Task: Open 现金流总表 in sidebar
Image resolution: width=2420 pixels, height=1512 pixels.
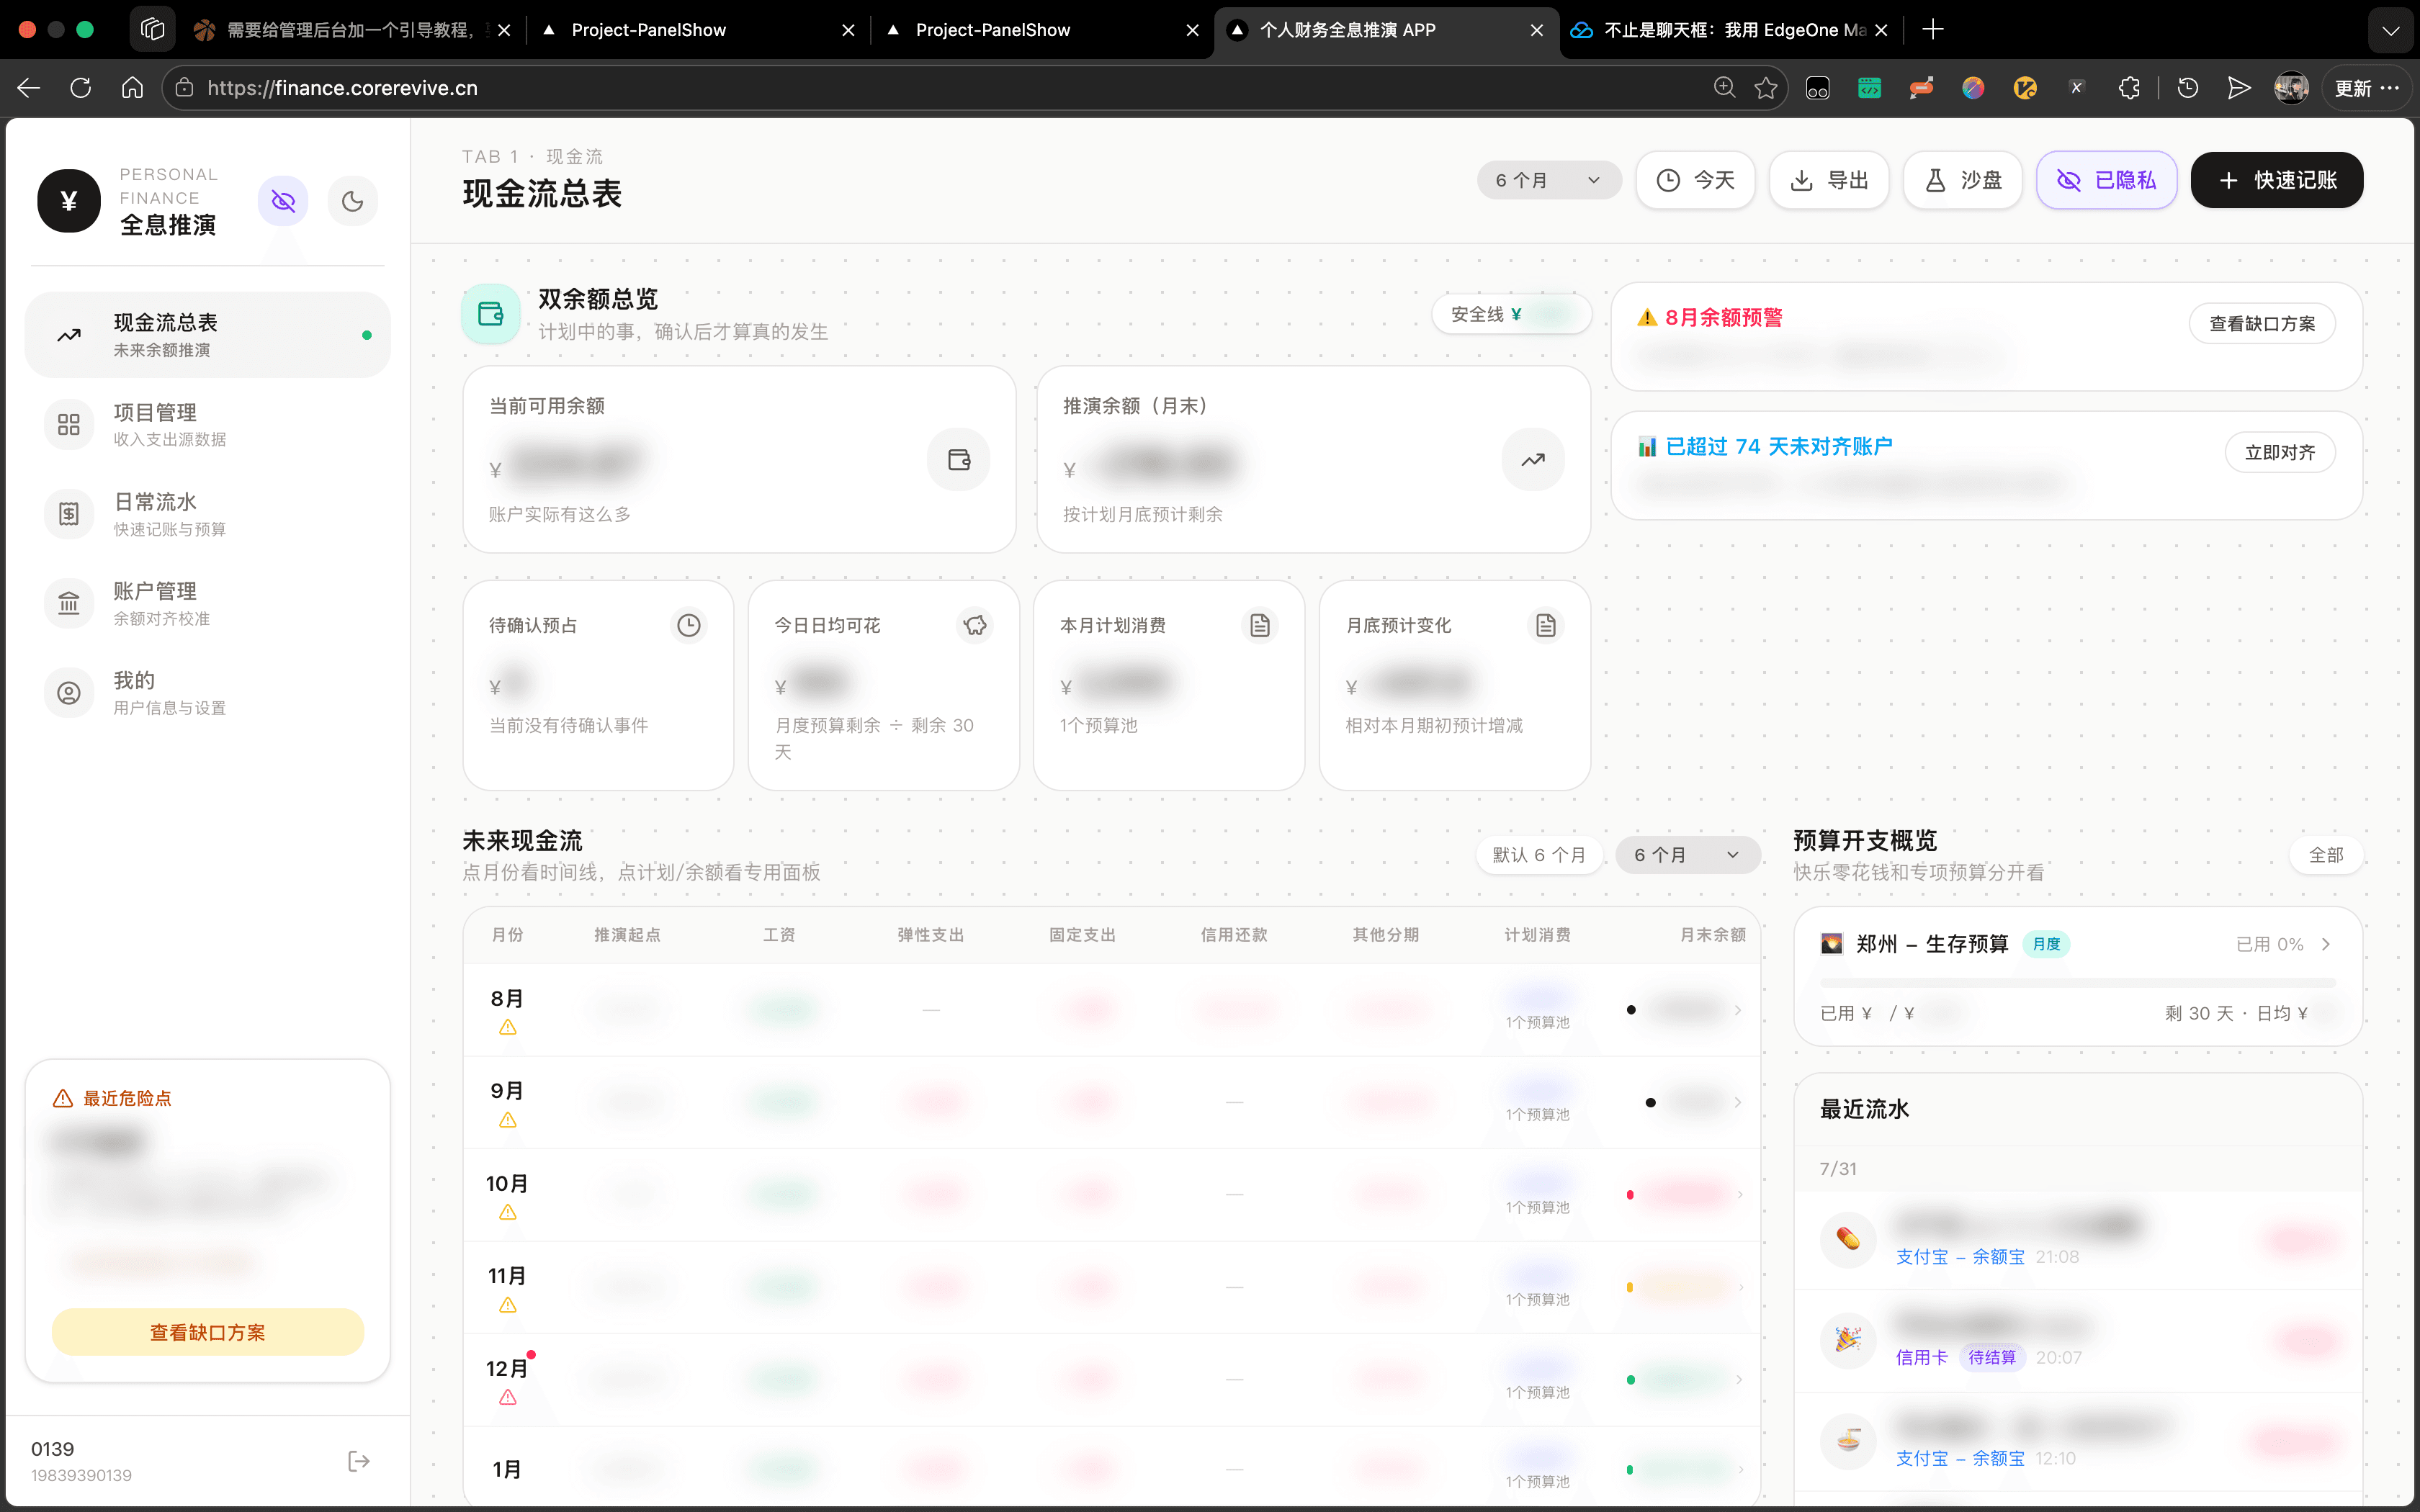Action: click(x=207, y=335)
